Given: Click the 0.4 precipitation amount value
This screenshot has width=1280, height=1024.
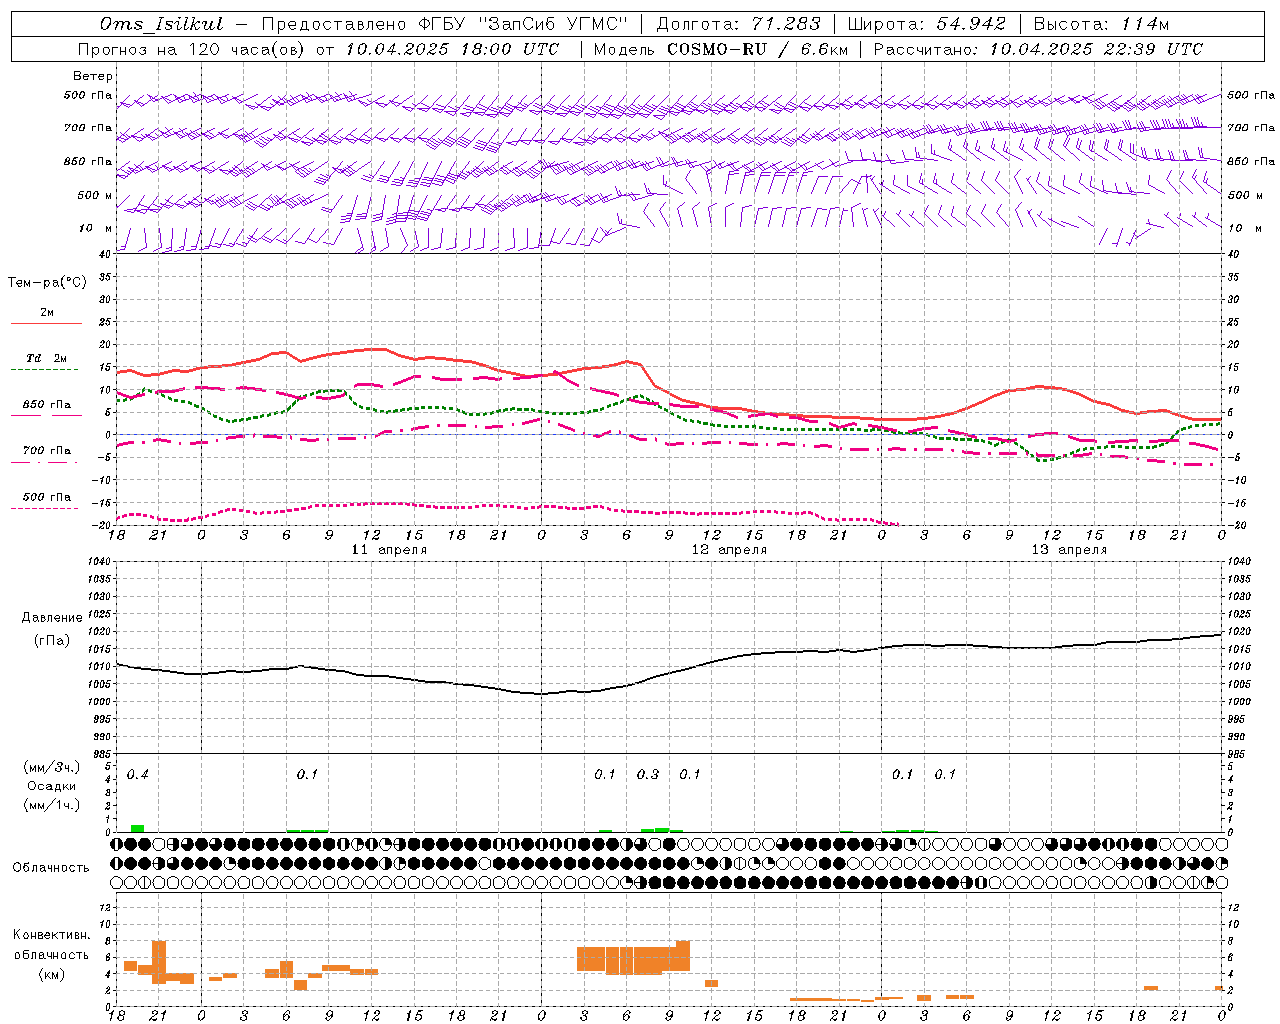Looking at the screenshot, I should pyautogui.click(x=138, y=775).
